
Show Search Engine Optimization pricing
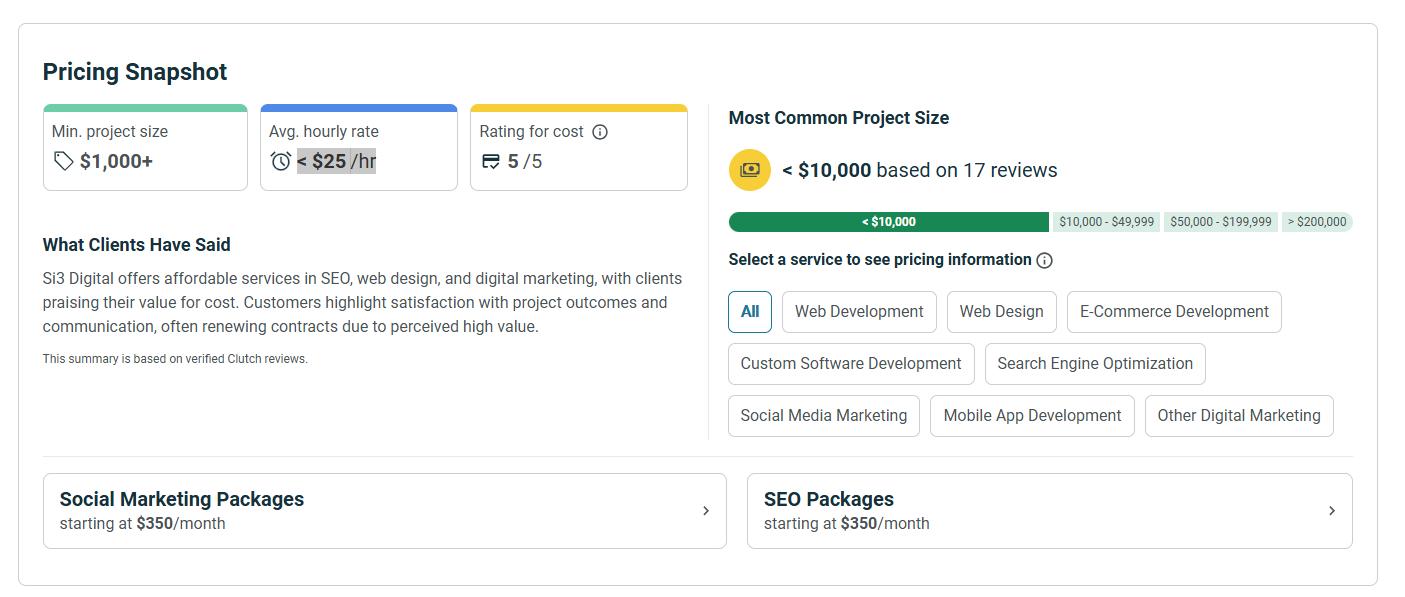point(1095,364)
